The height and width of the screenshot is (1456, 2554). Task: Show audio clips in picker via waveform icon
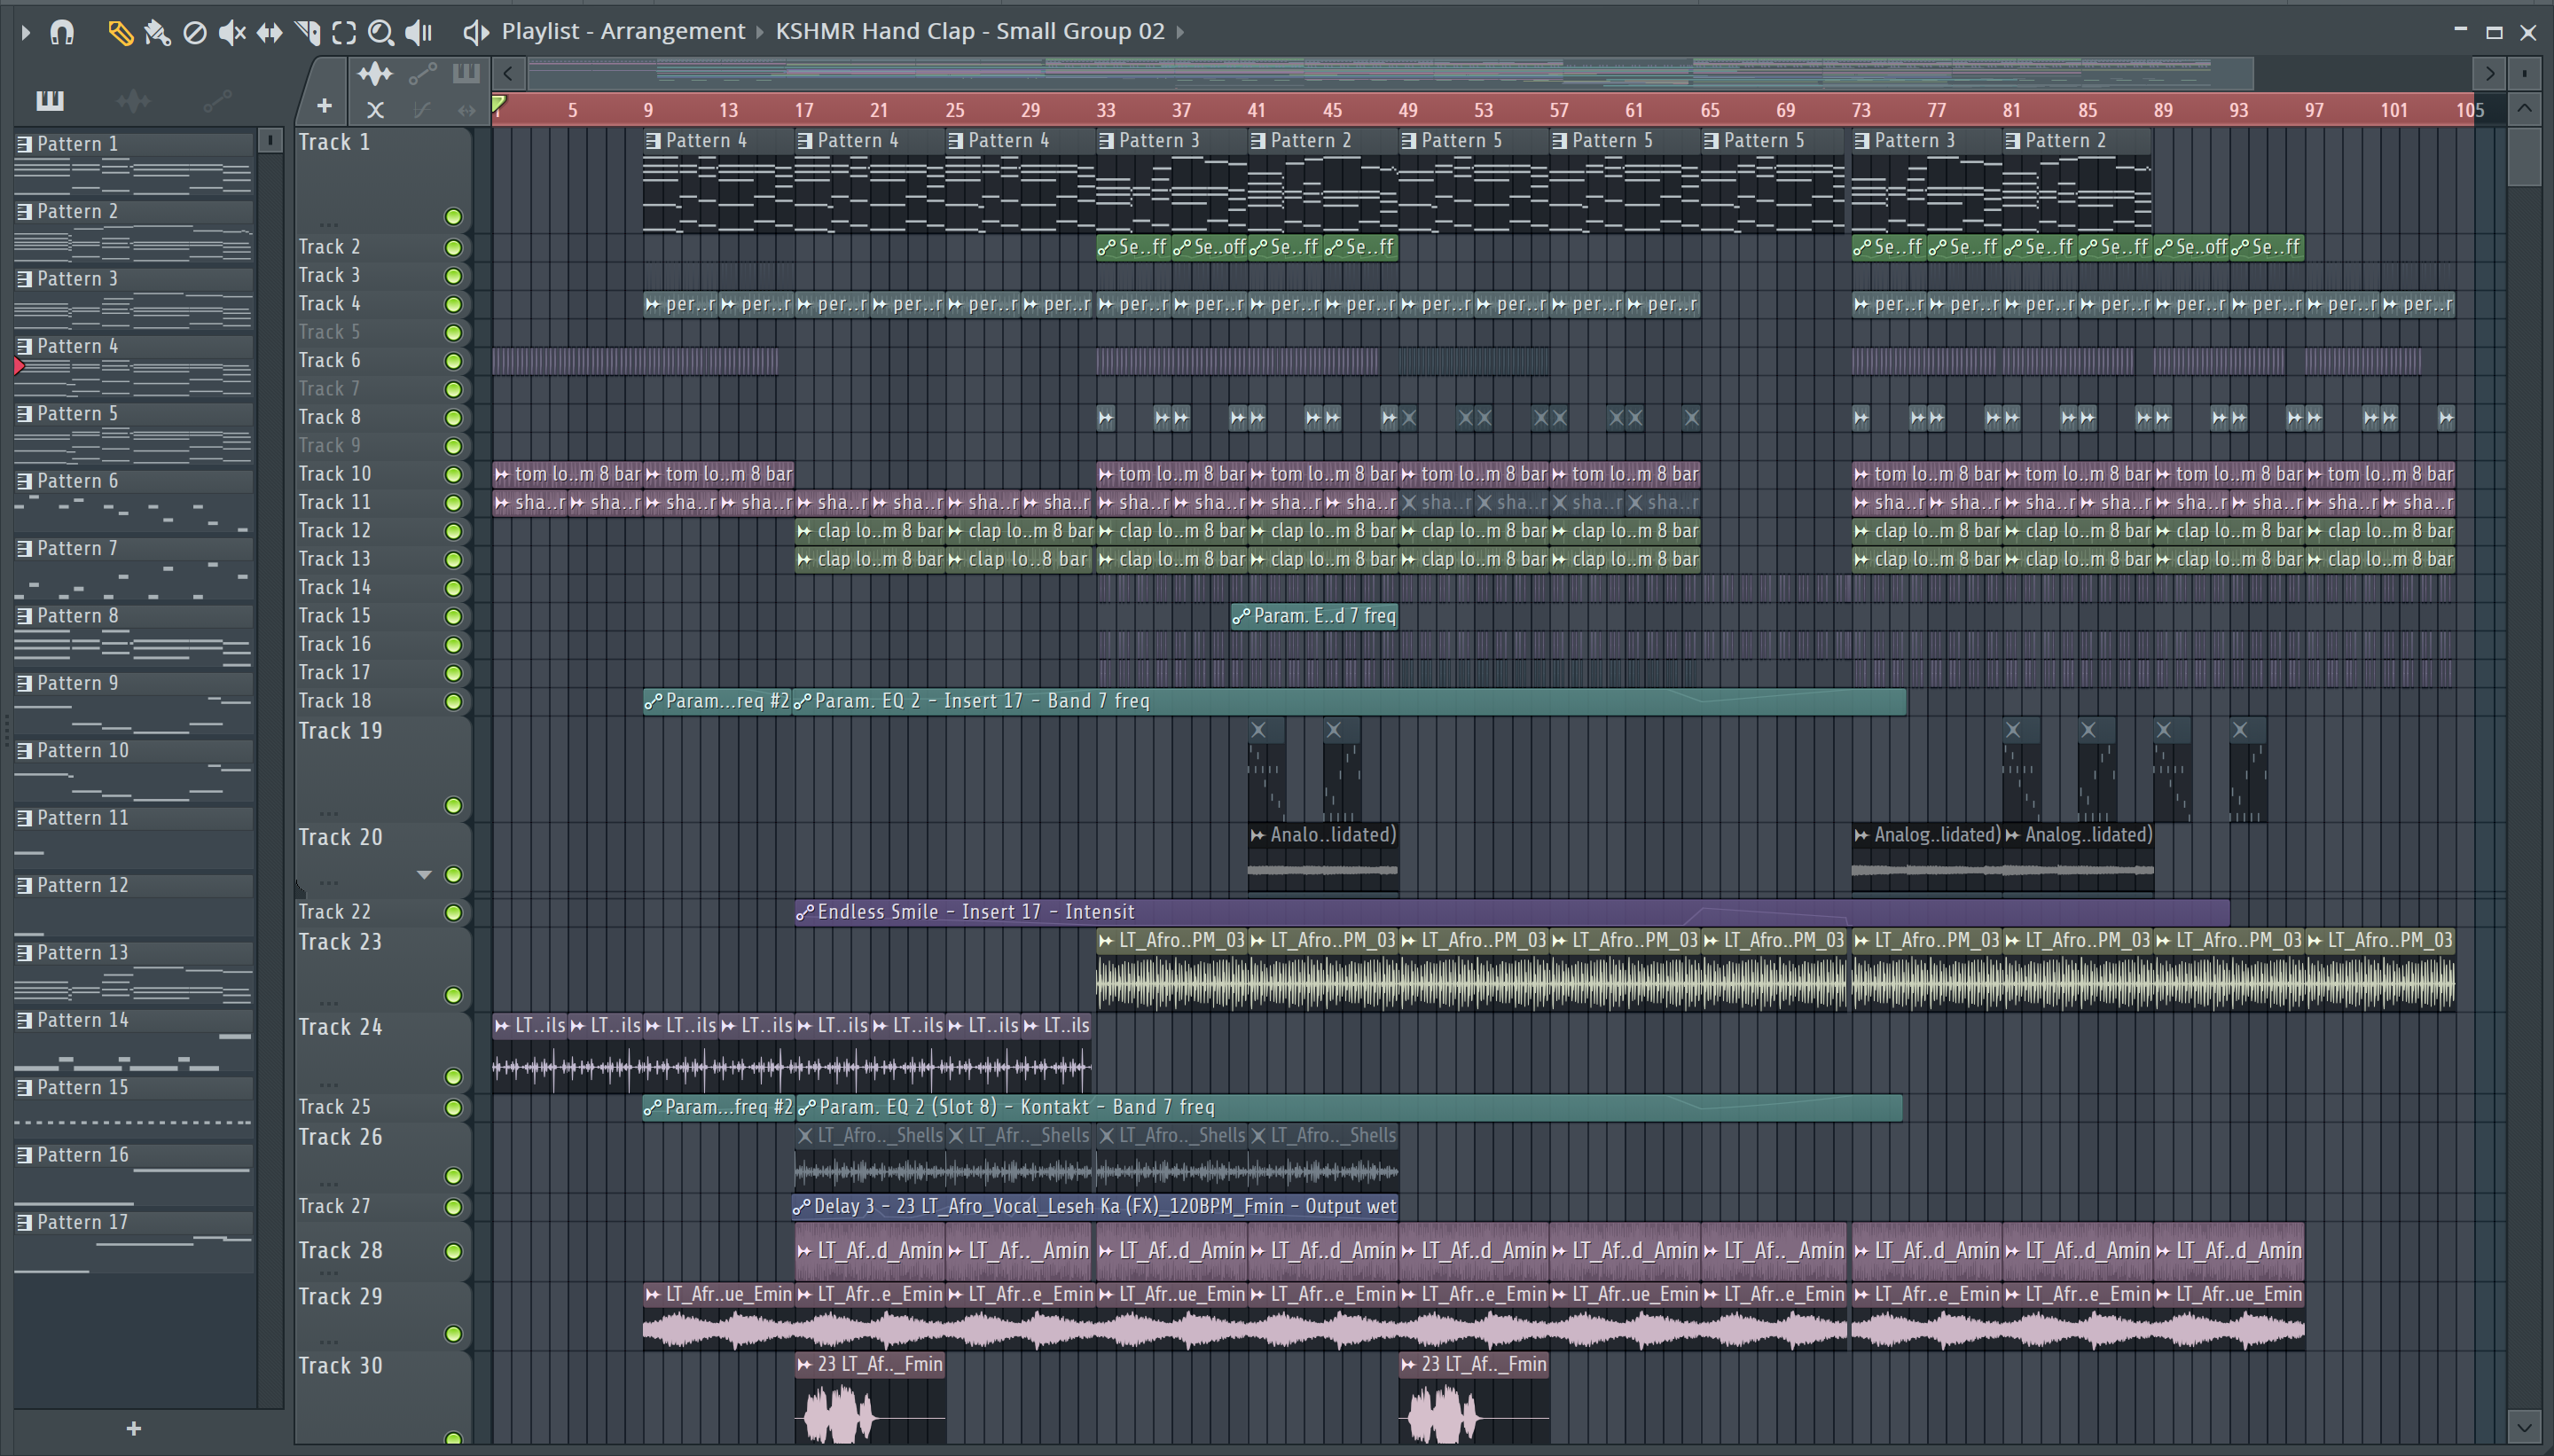133,100
